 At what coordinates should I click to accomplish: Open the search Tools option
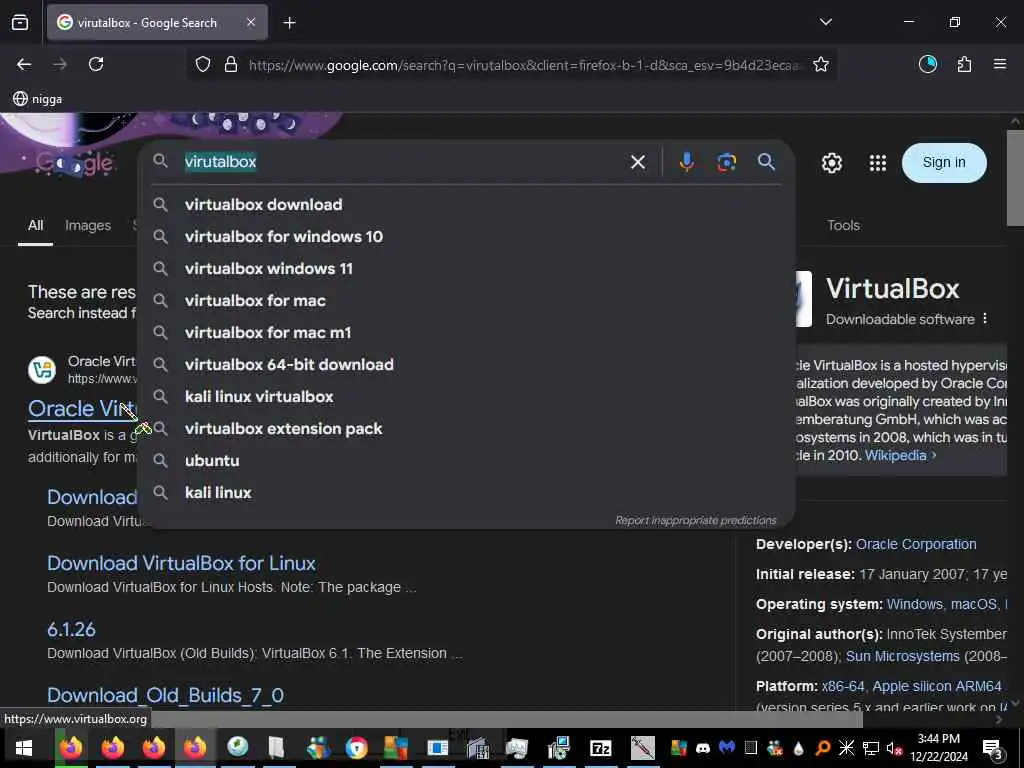843,225
